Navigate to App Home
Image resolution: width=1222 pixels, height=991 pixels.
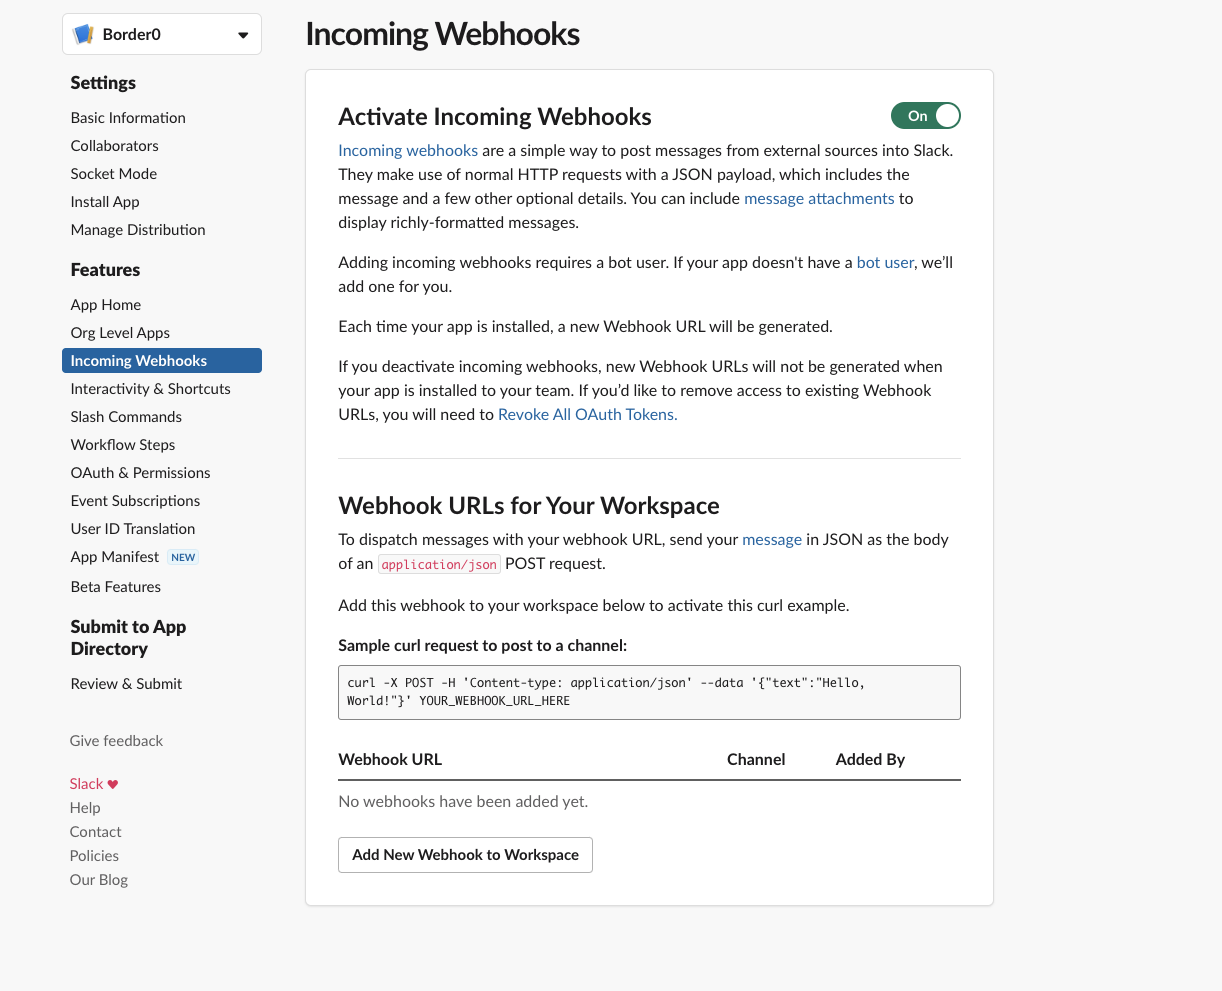tap(106, 305)
